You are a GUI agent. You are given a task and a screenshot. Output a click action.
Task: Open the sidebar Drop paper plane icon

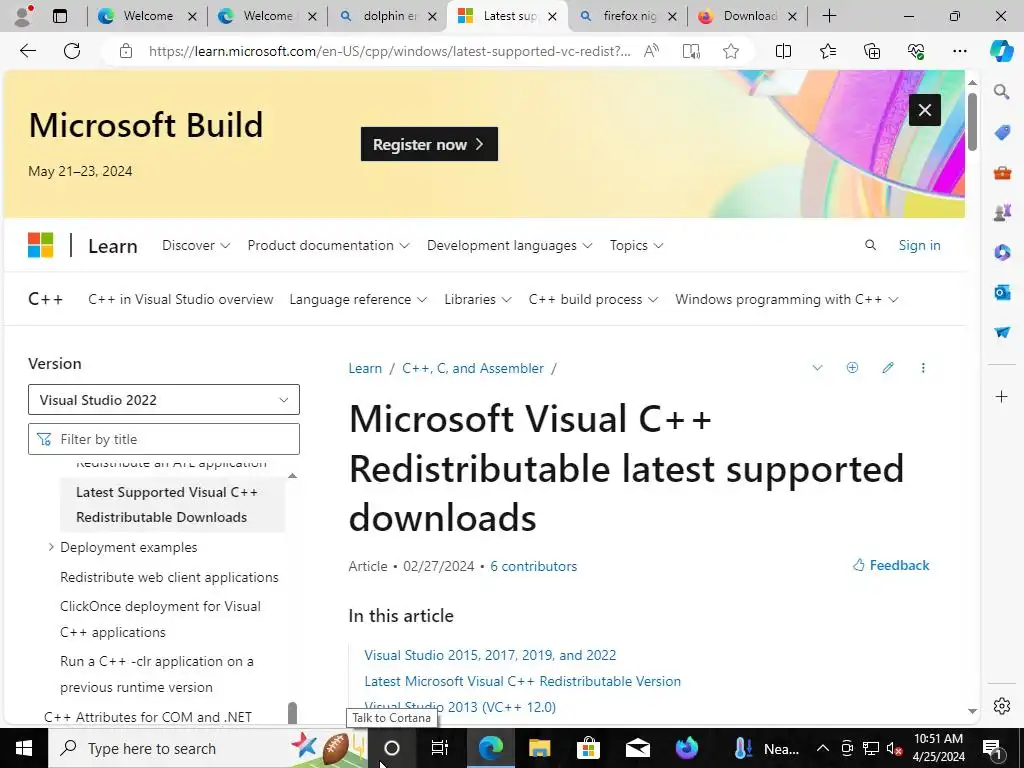[1002, 332]
